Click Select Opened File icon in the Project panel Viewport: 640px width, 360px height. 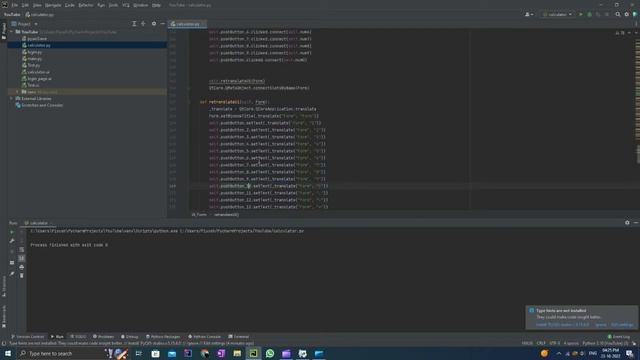tap(134, 24)
